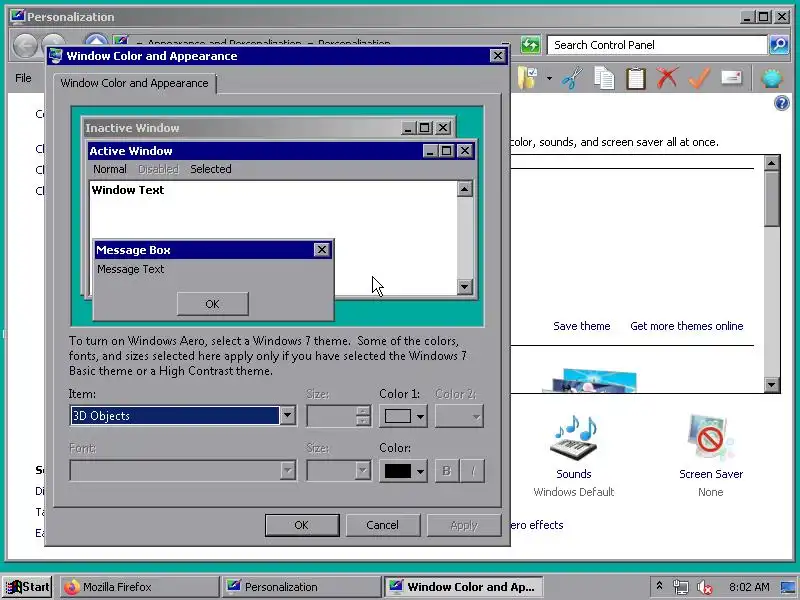Click the None text under Screen Saver

[711, 492]
